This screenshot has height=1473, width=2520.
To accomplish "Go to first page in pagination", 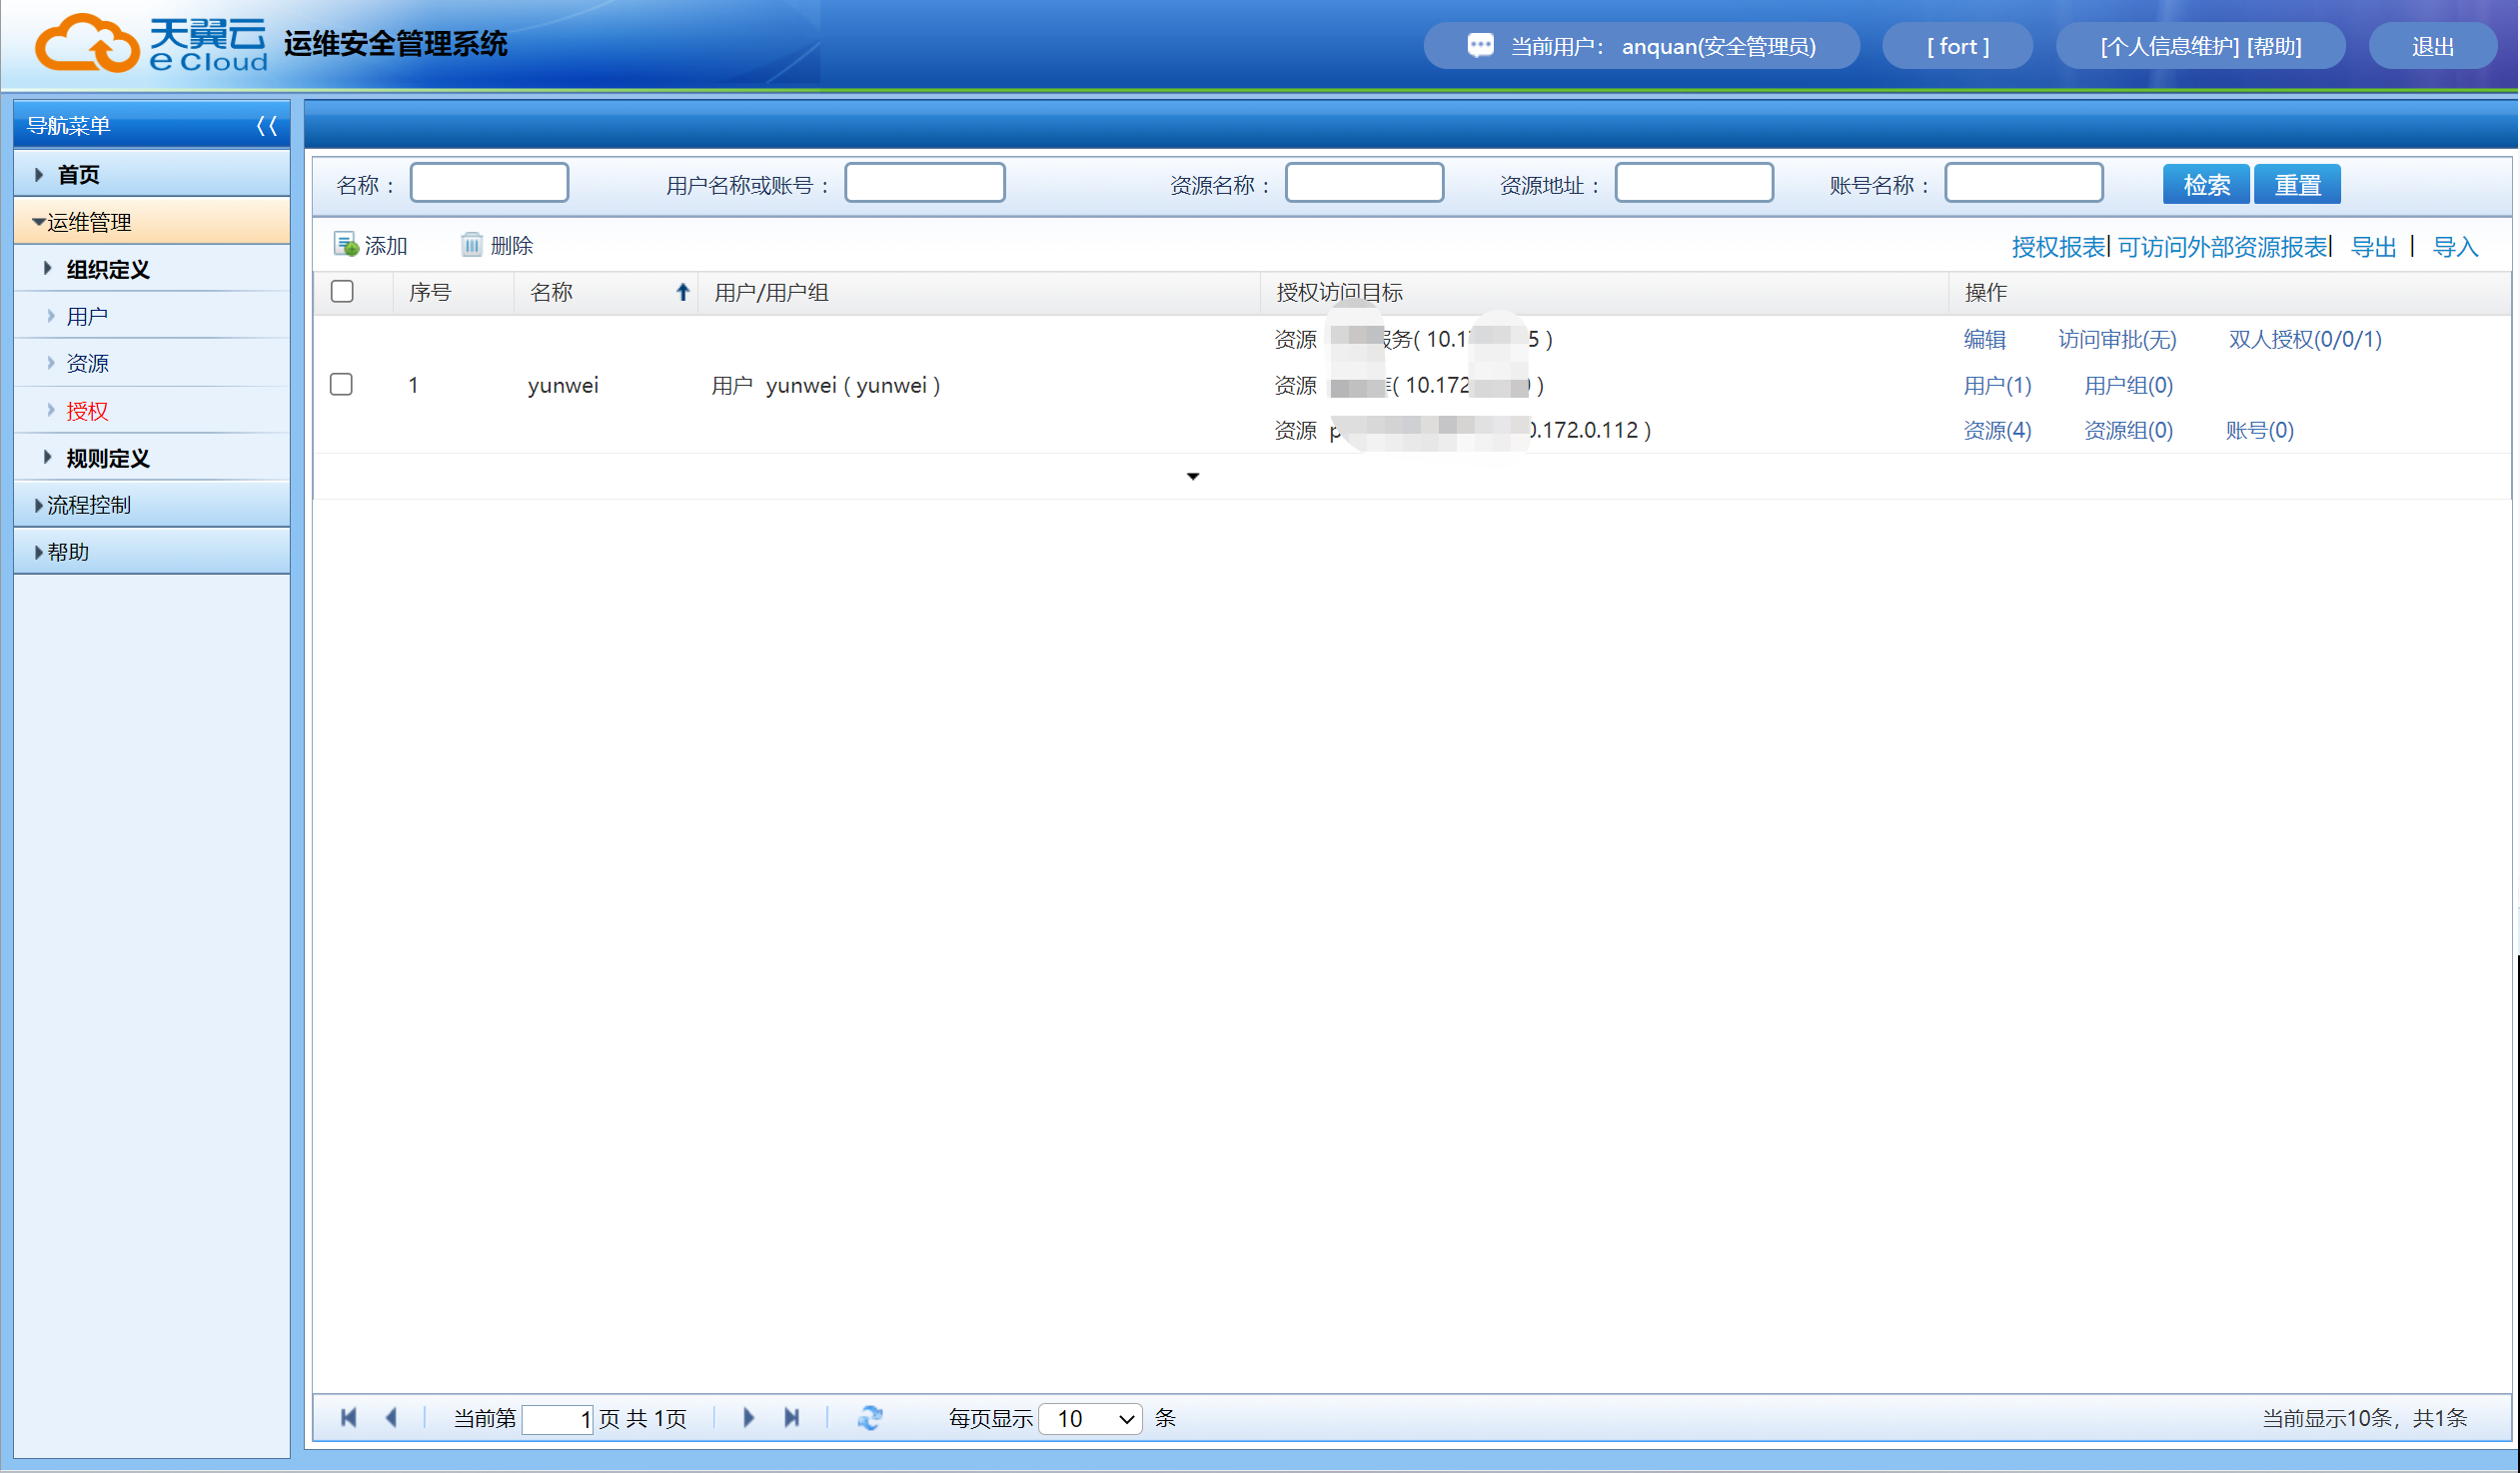I will click(x=349, y=1418).
